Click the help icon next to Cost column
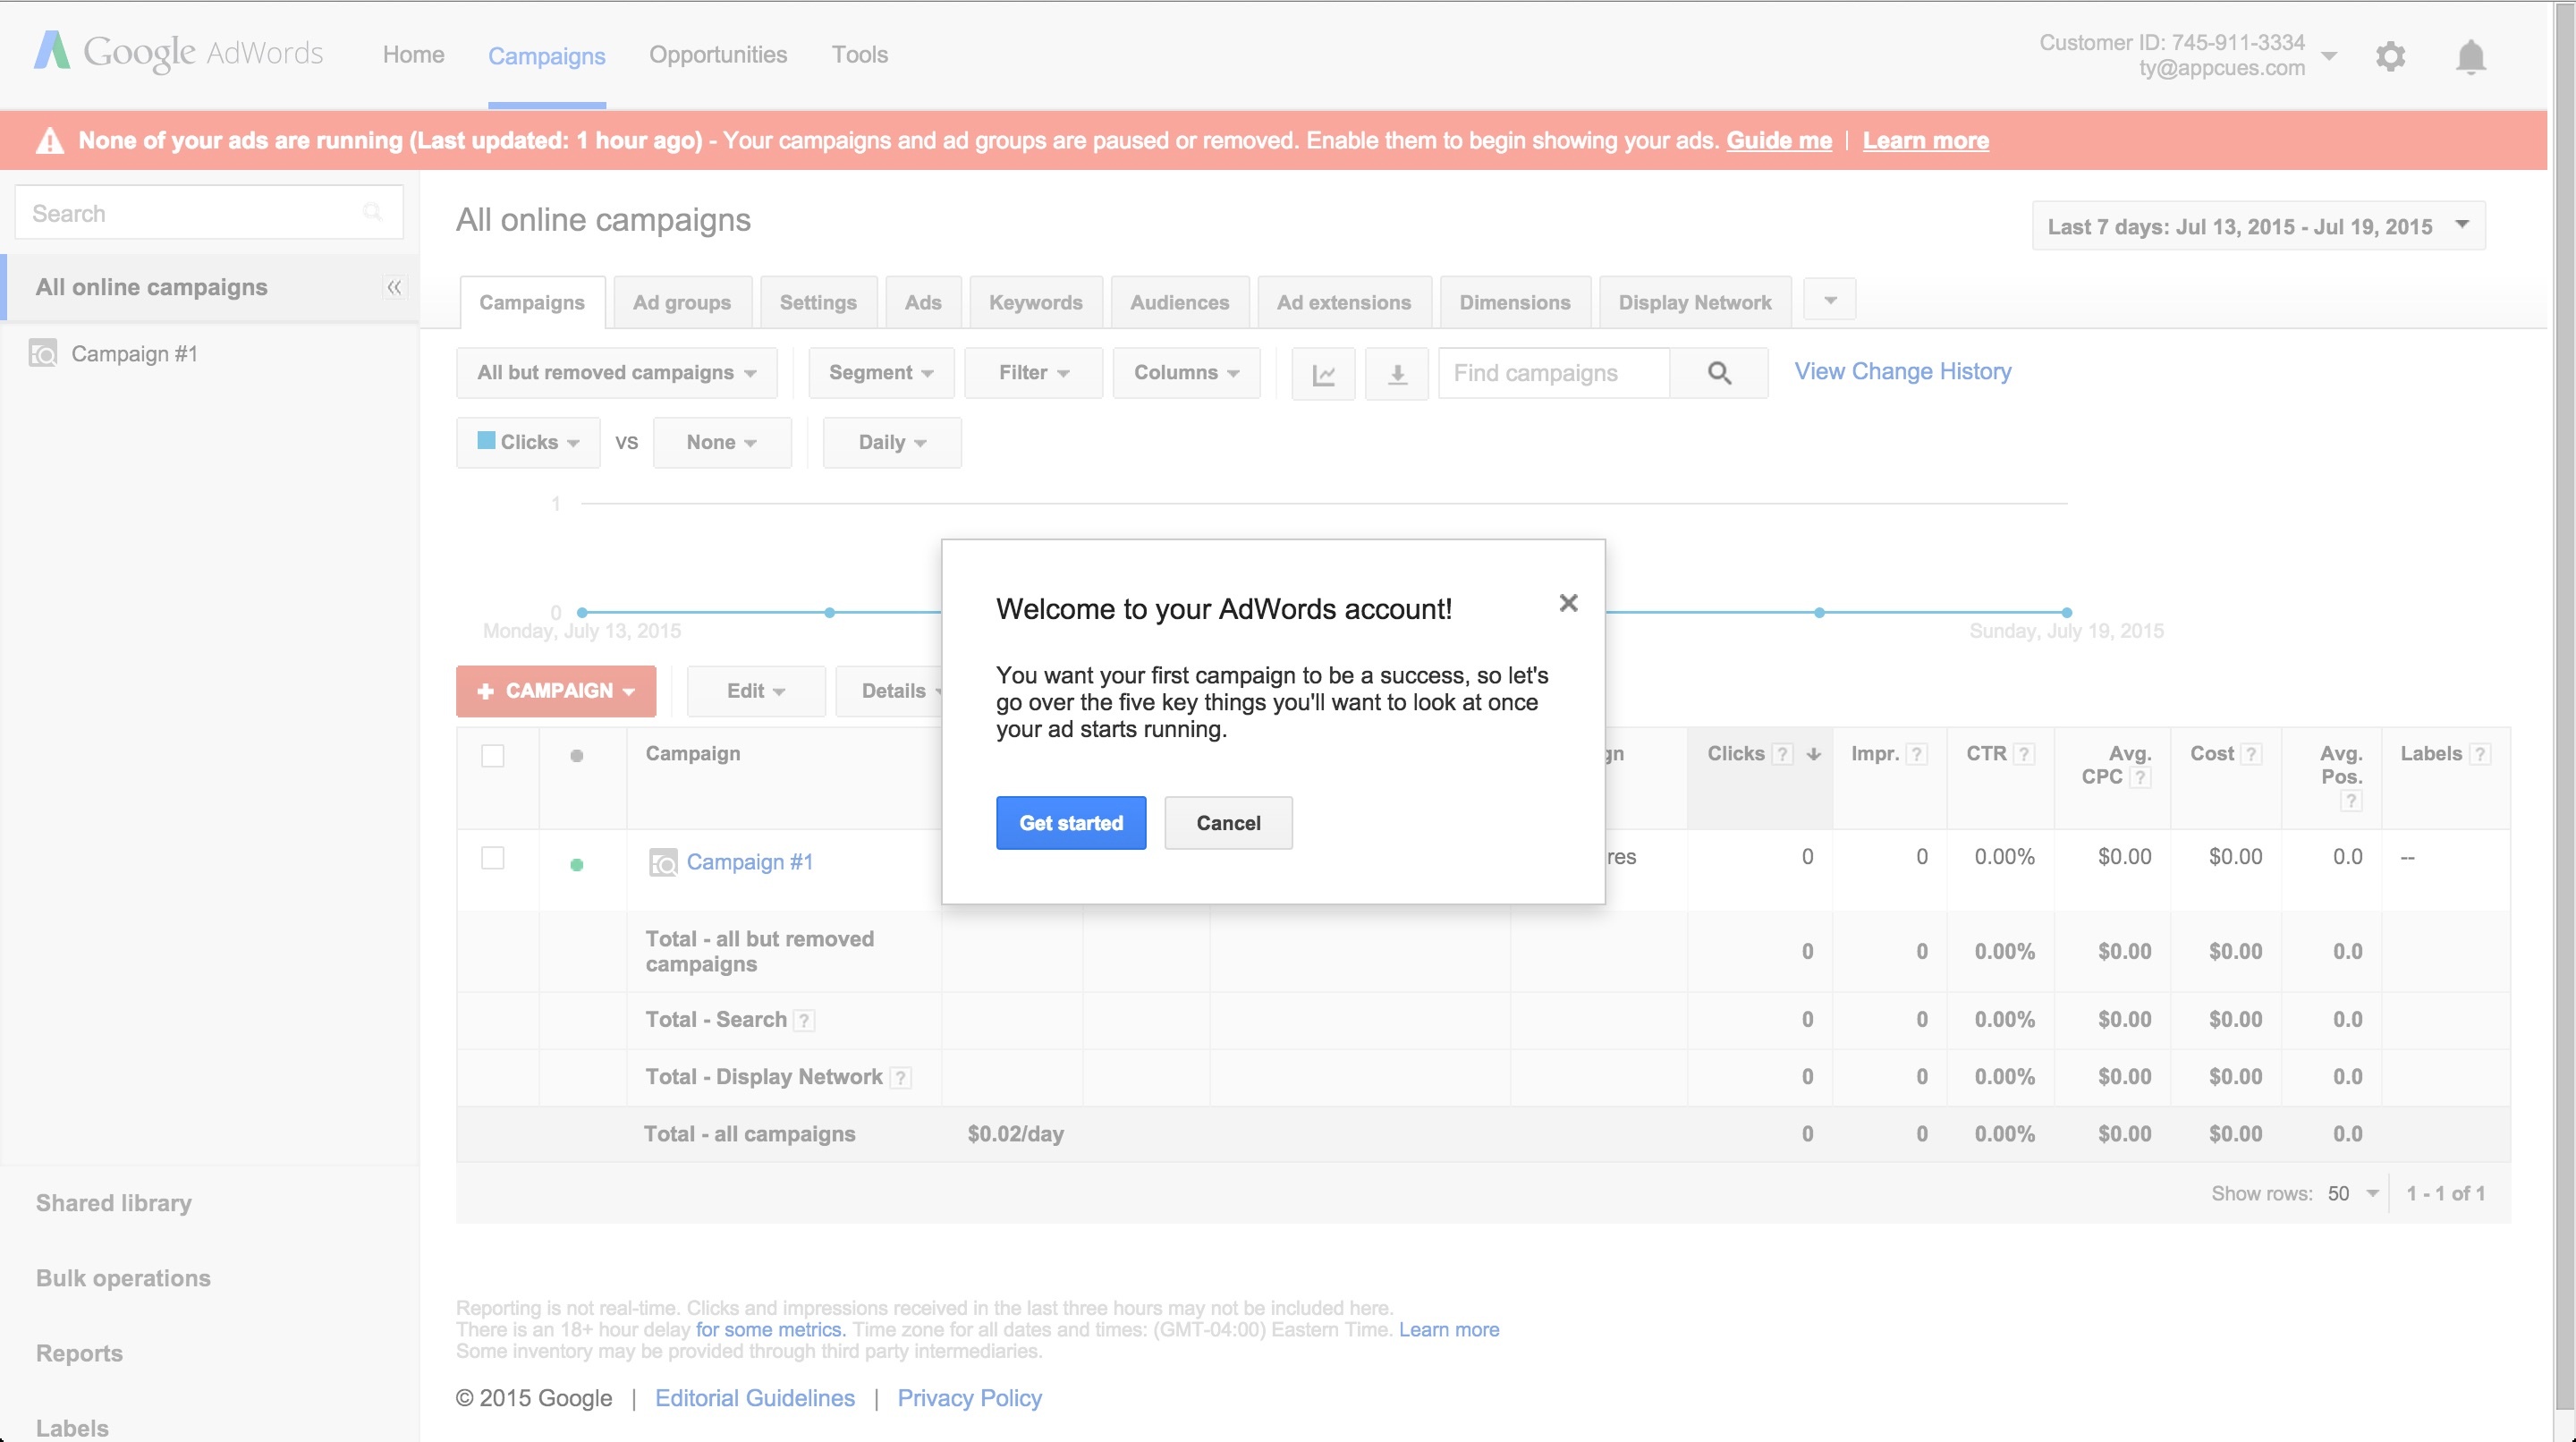The width and height of the screenshot is (2576, 1442). coord(2250,754)
